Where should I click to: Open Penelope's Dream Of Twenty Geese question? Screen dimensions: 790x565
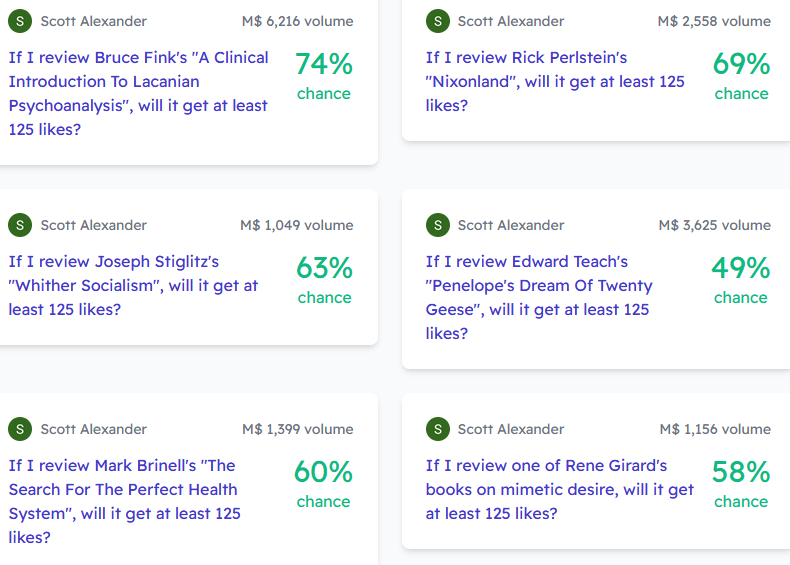[x=539, y=297]
